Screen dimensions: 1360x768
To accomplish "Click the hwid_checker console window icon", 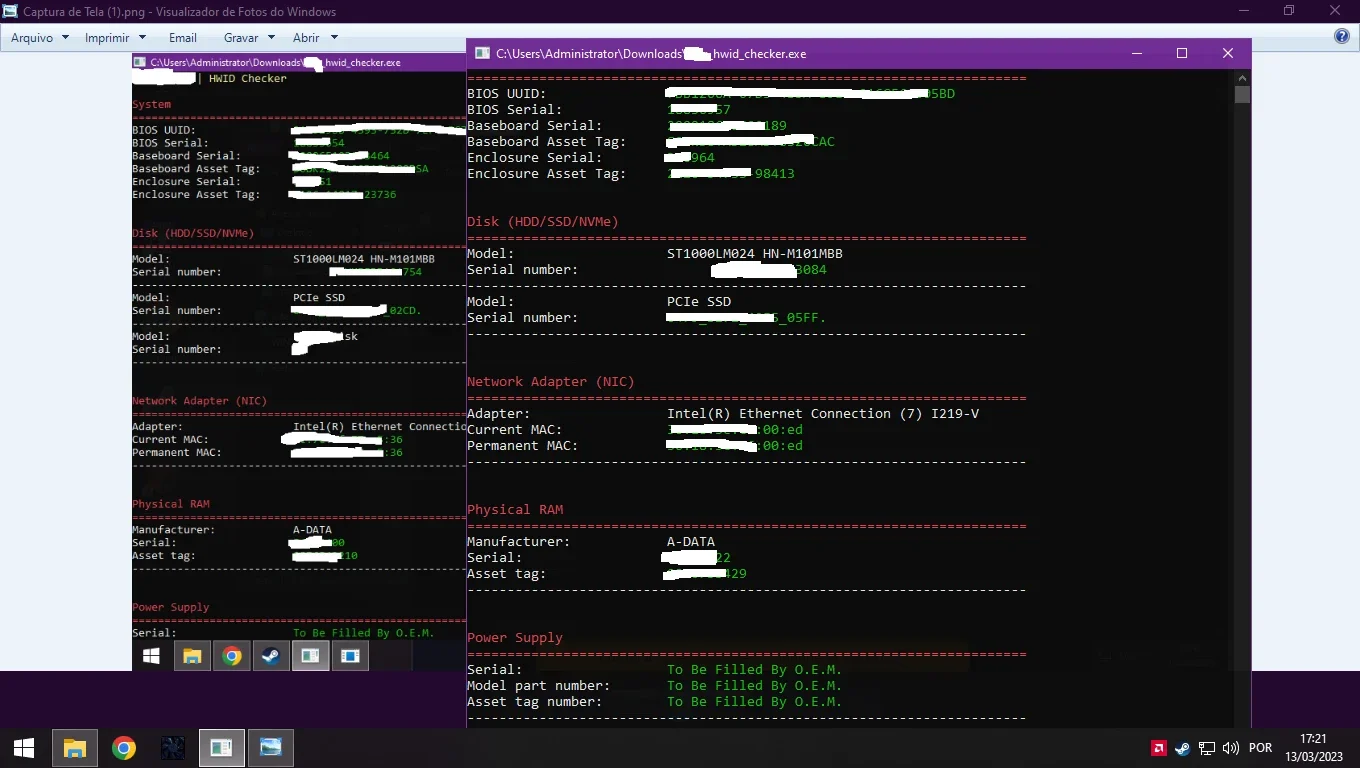I will coord(482,53).
